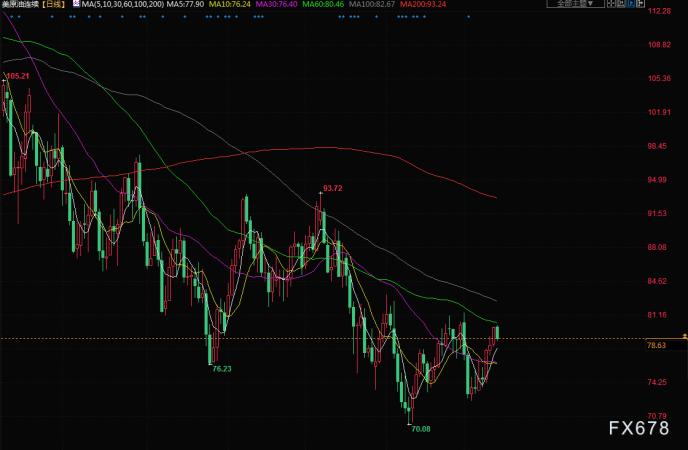
Task: Click the 日线 period label
Action: coord(53,4)
